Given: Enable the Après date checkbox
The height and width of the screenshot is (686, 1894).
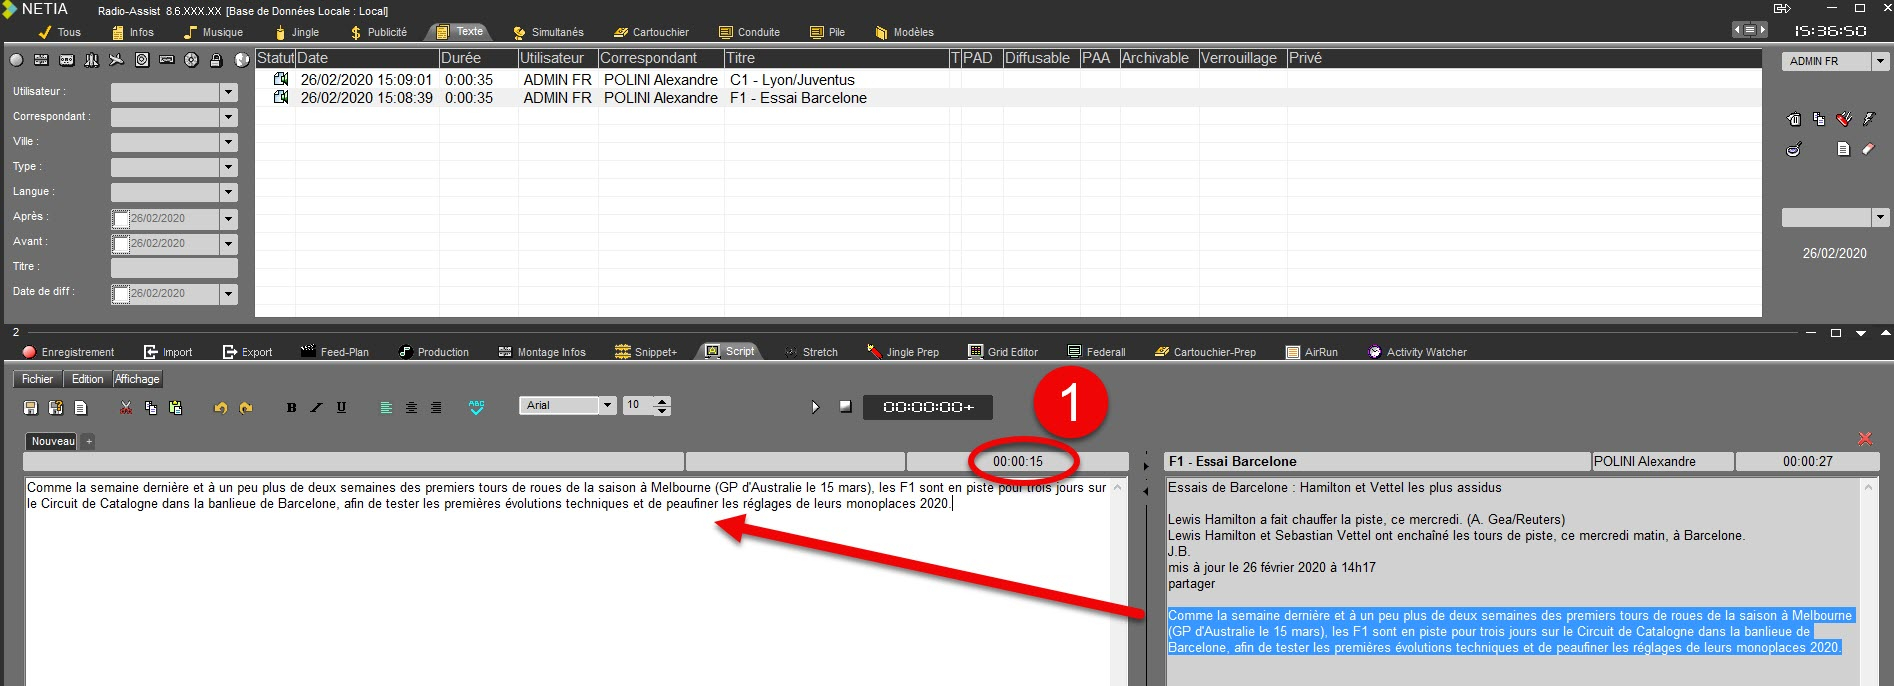Looking at the screenshot, I should [x=121, y=219].
